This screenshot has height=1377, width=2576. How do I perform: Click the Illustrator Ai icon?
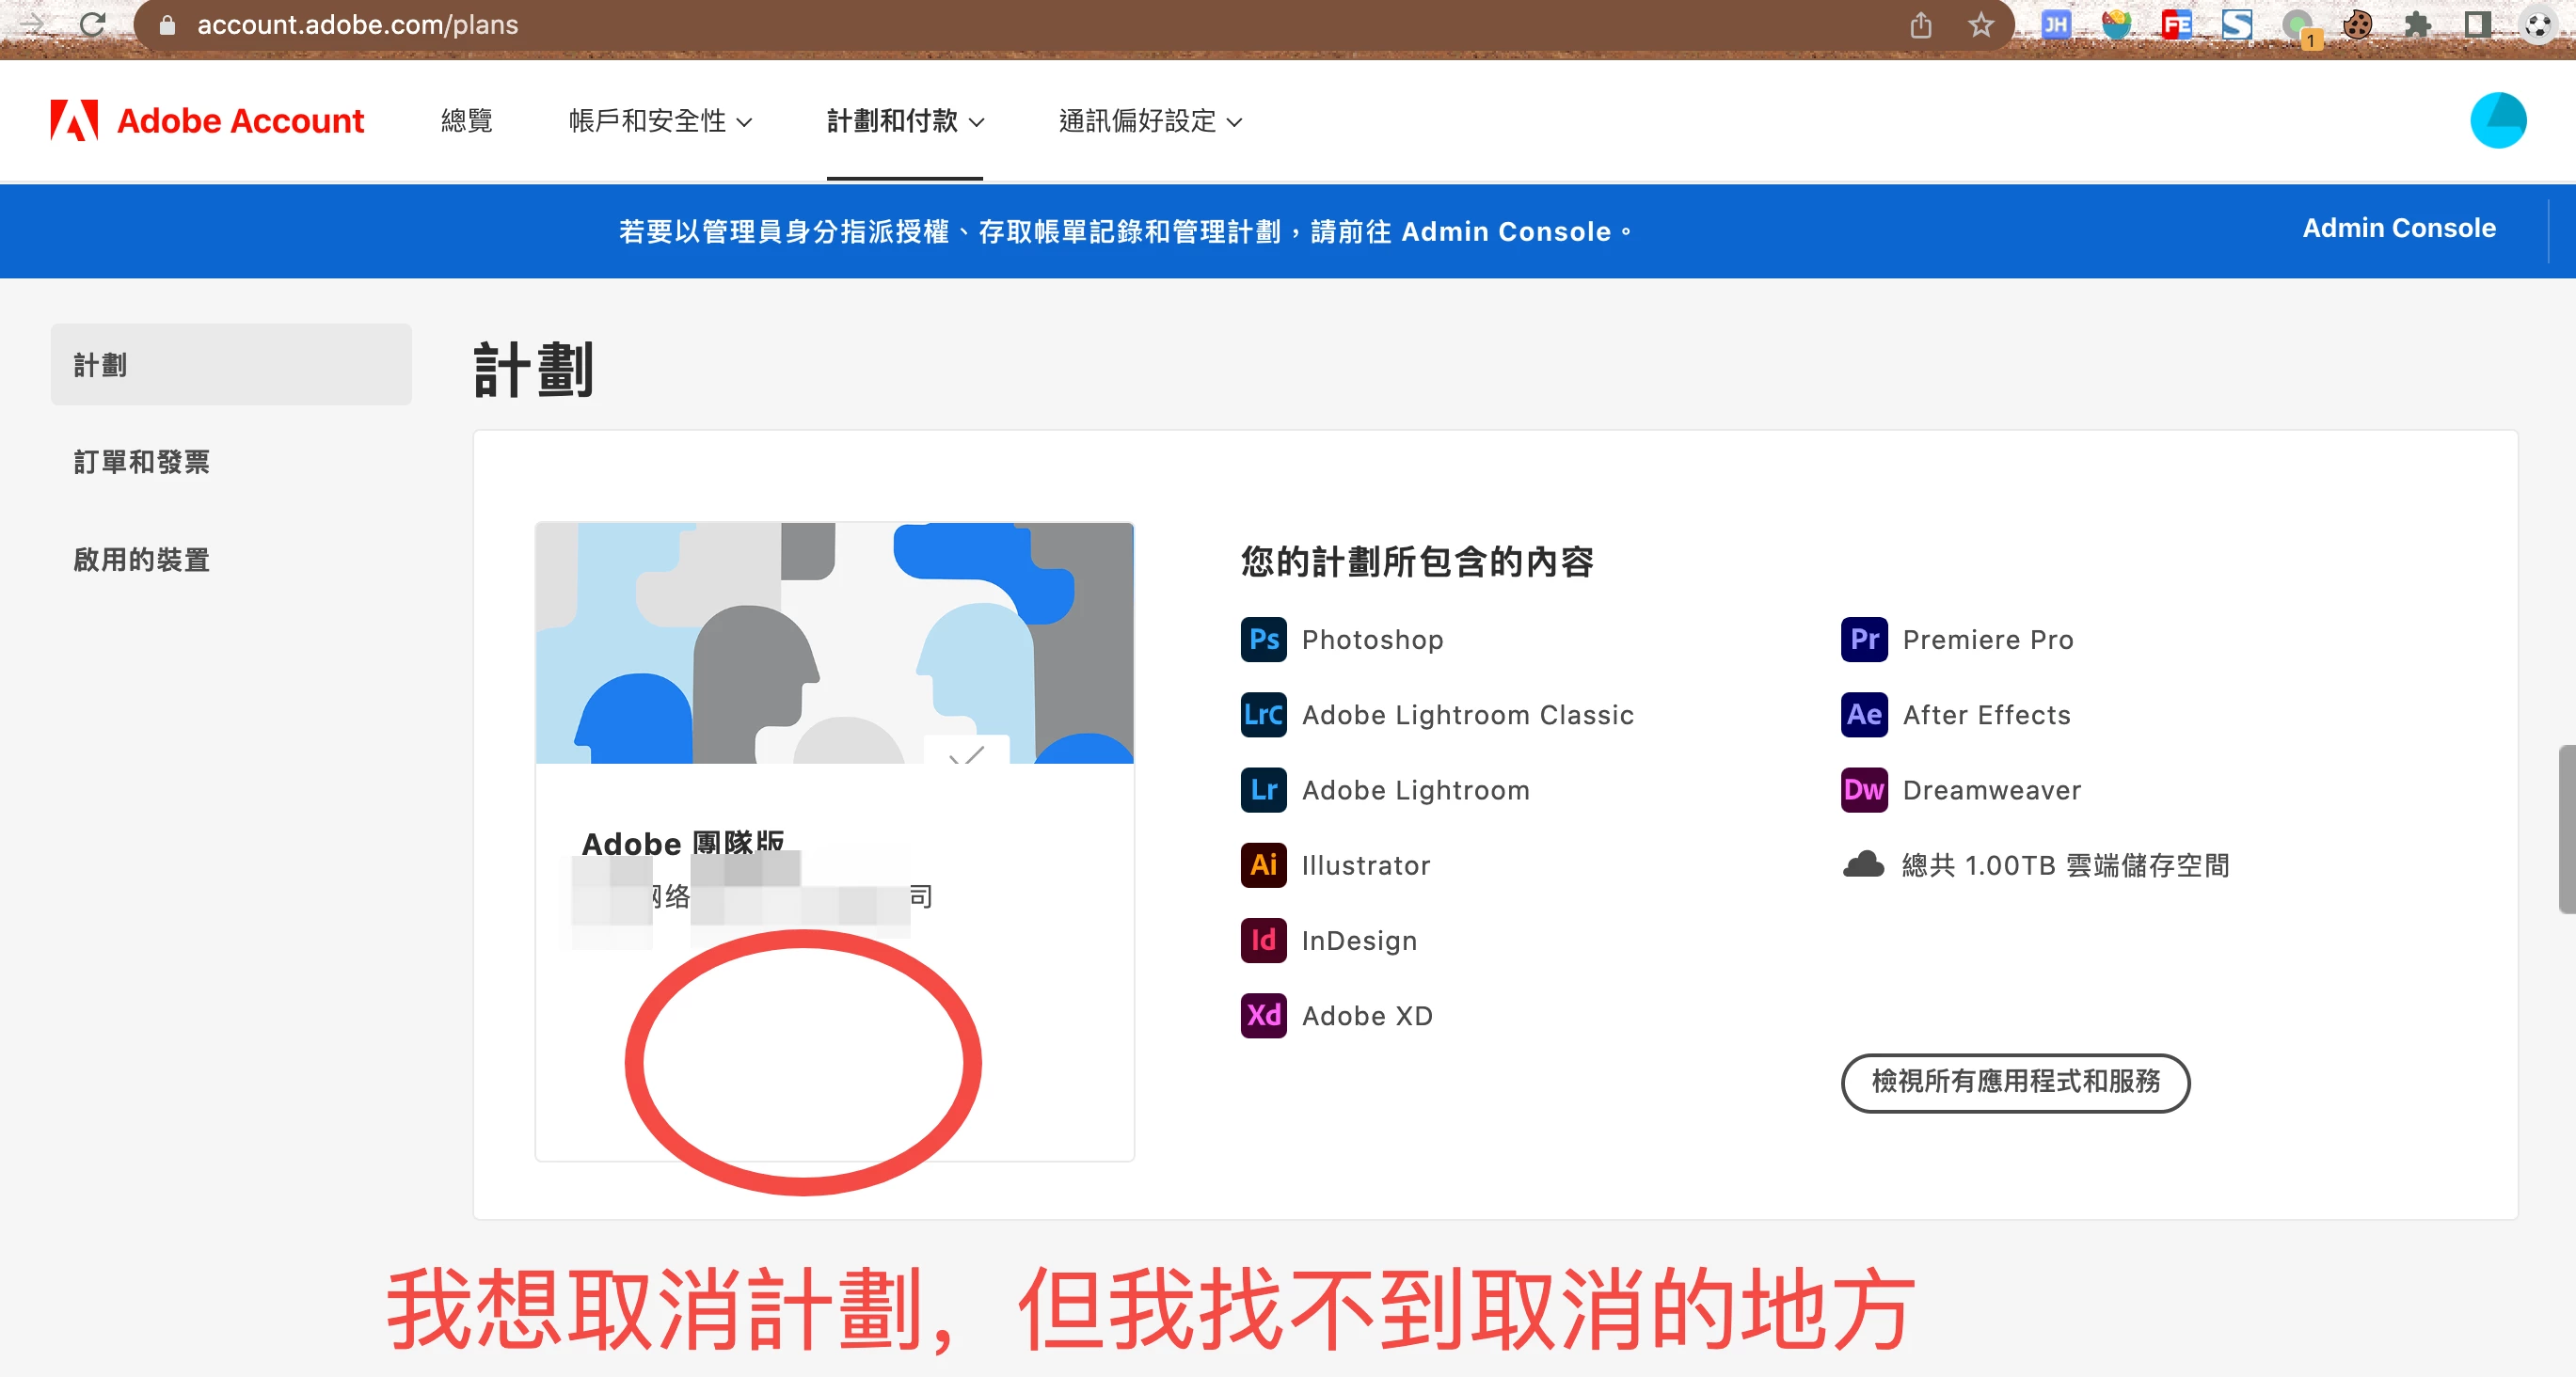coord(1263,865)
